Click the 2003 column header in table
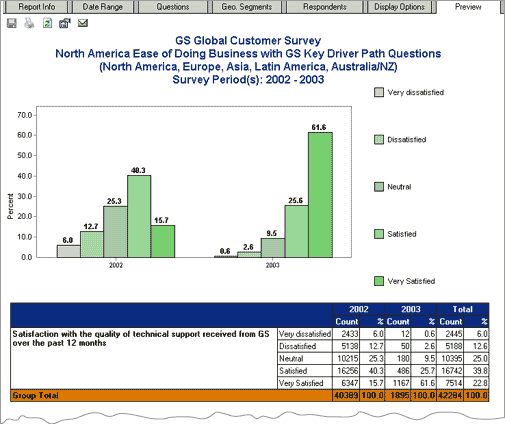Image resolution: width=505 pixels, height=424 pixels. [x=411, y=309]
